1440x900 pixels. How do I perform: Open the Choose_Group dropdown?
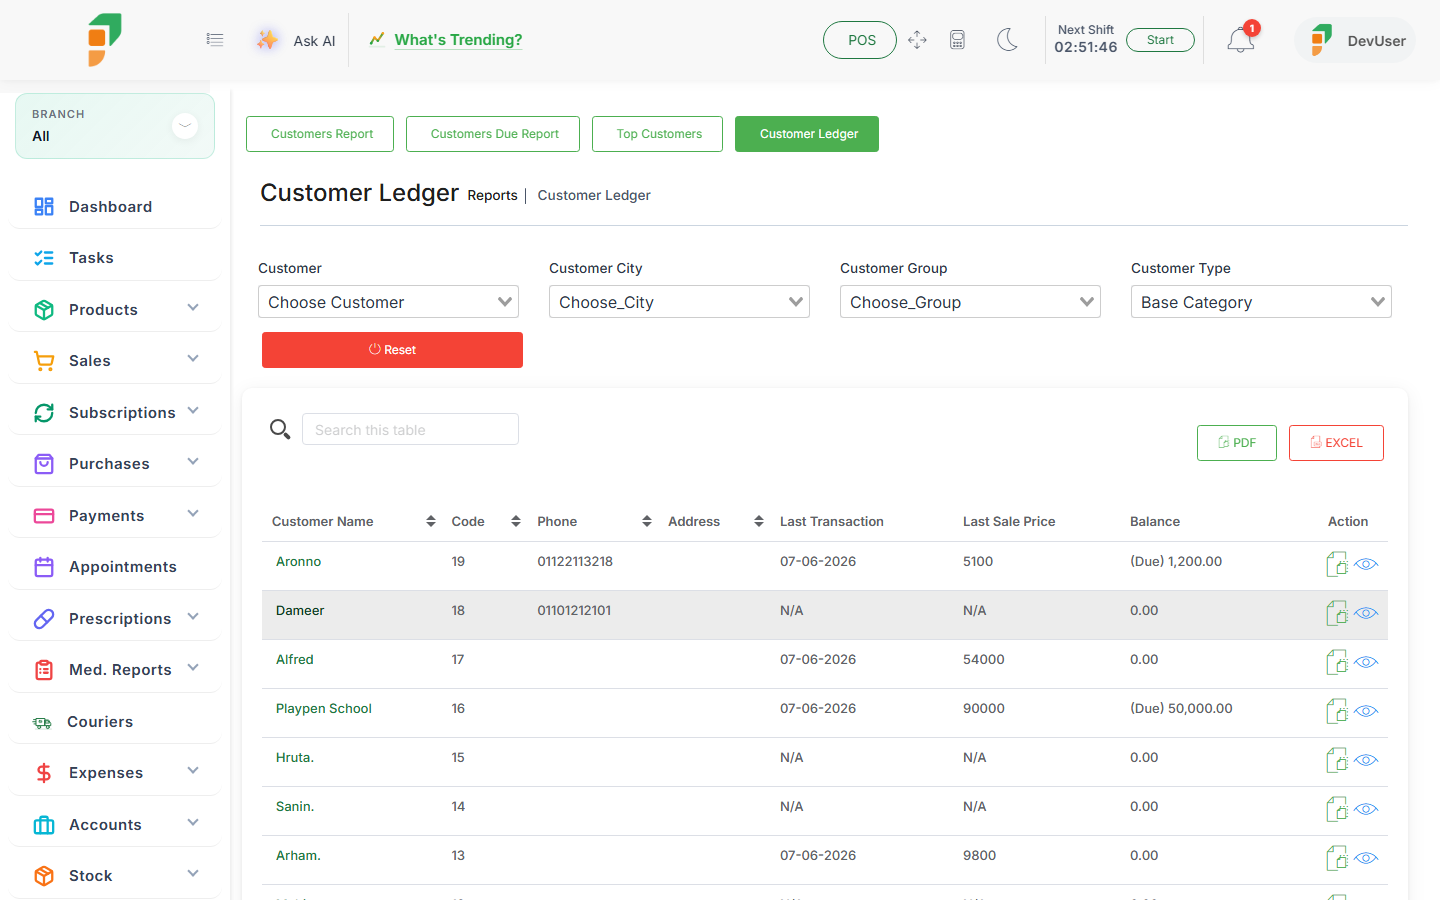pos(970,302)
